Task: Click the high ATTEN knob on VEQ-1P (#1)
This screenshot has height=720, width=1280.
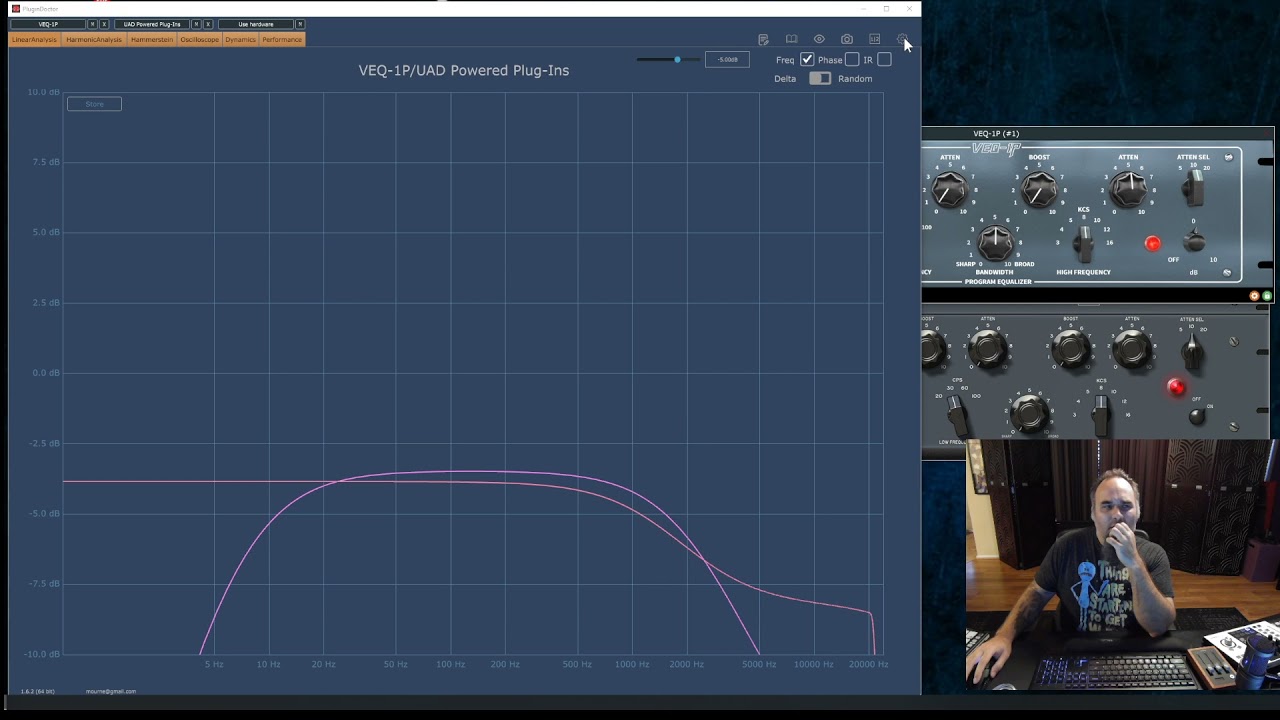Action: (x=1128, y=189)
